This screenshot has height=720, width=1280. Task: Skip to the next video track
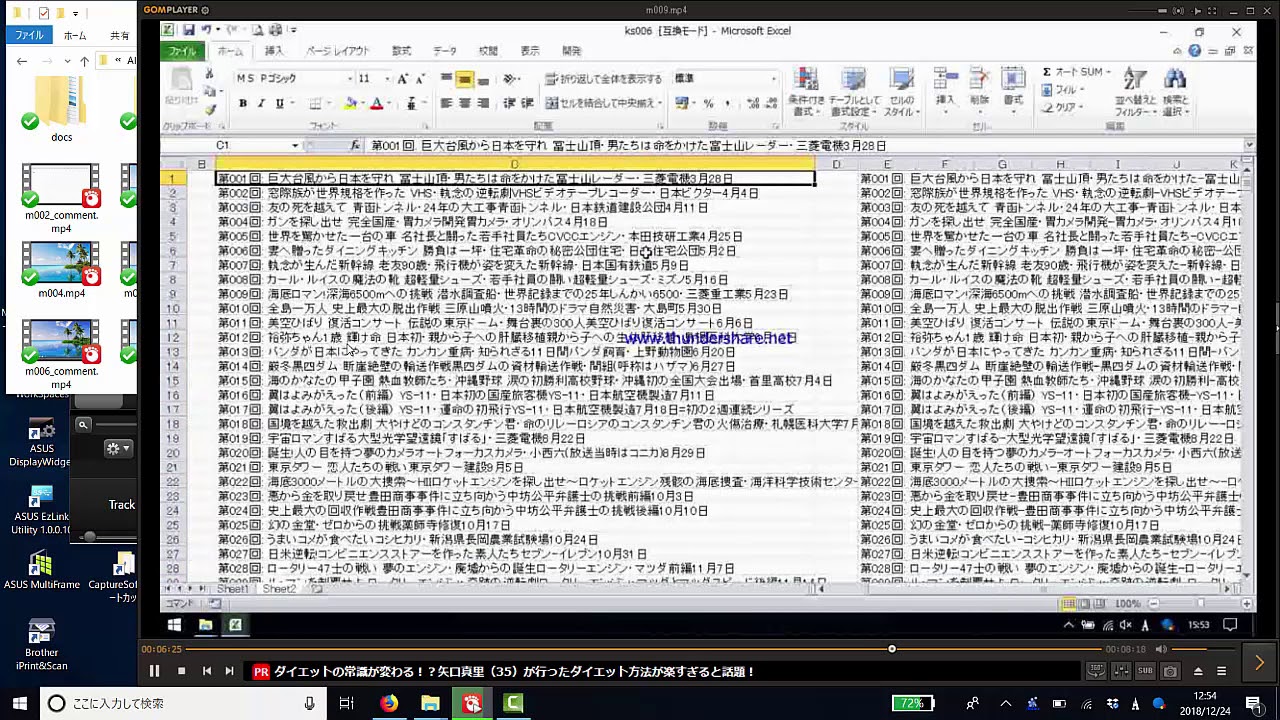pos(229,671)
